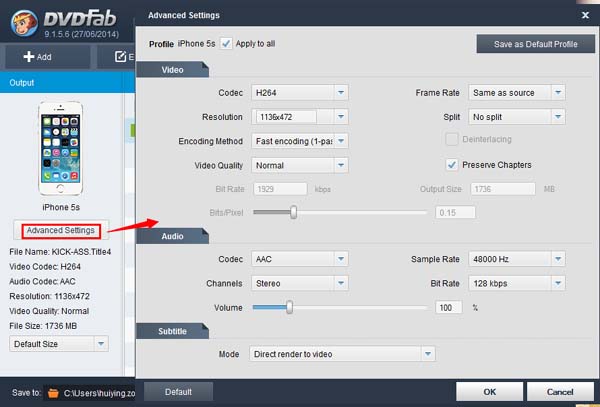Click the orange folder icon beside Save to
The width and height of the screenshot is (600, 407).
point(53,393)
